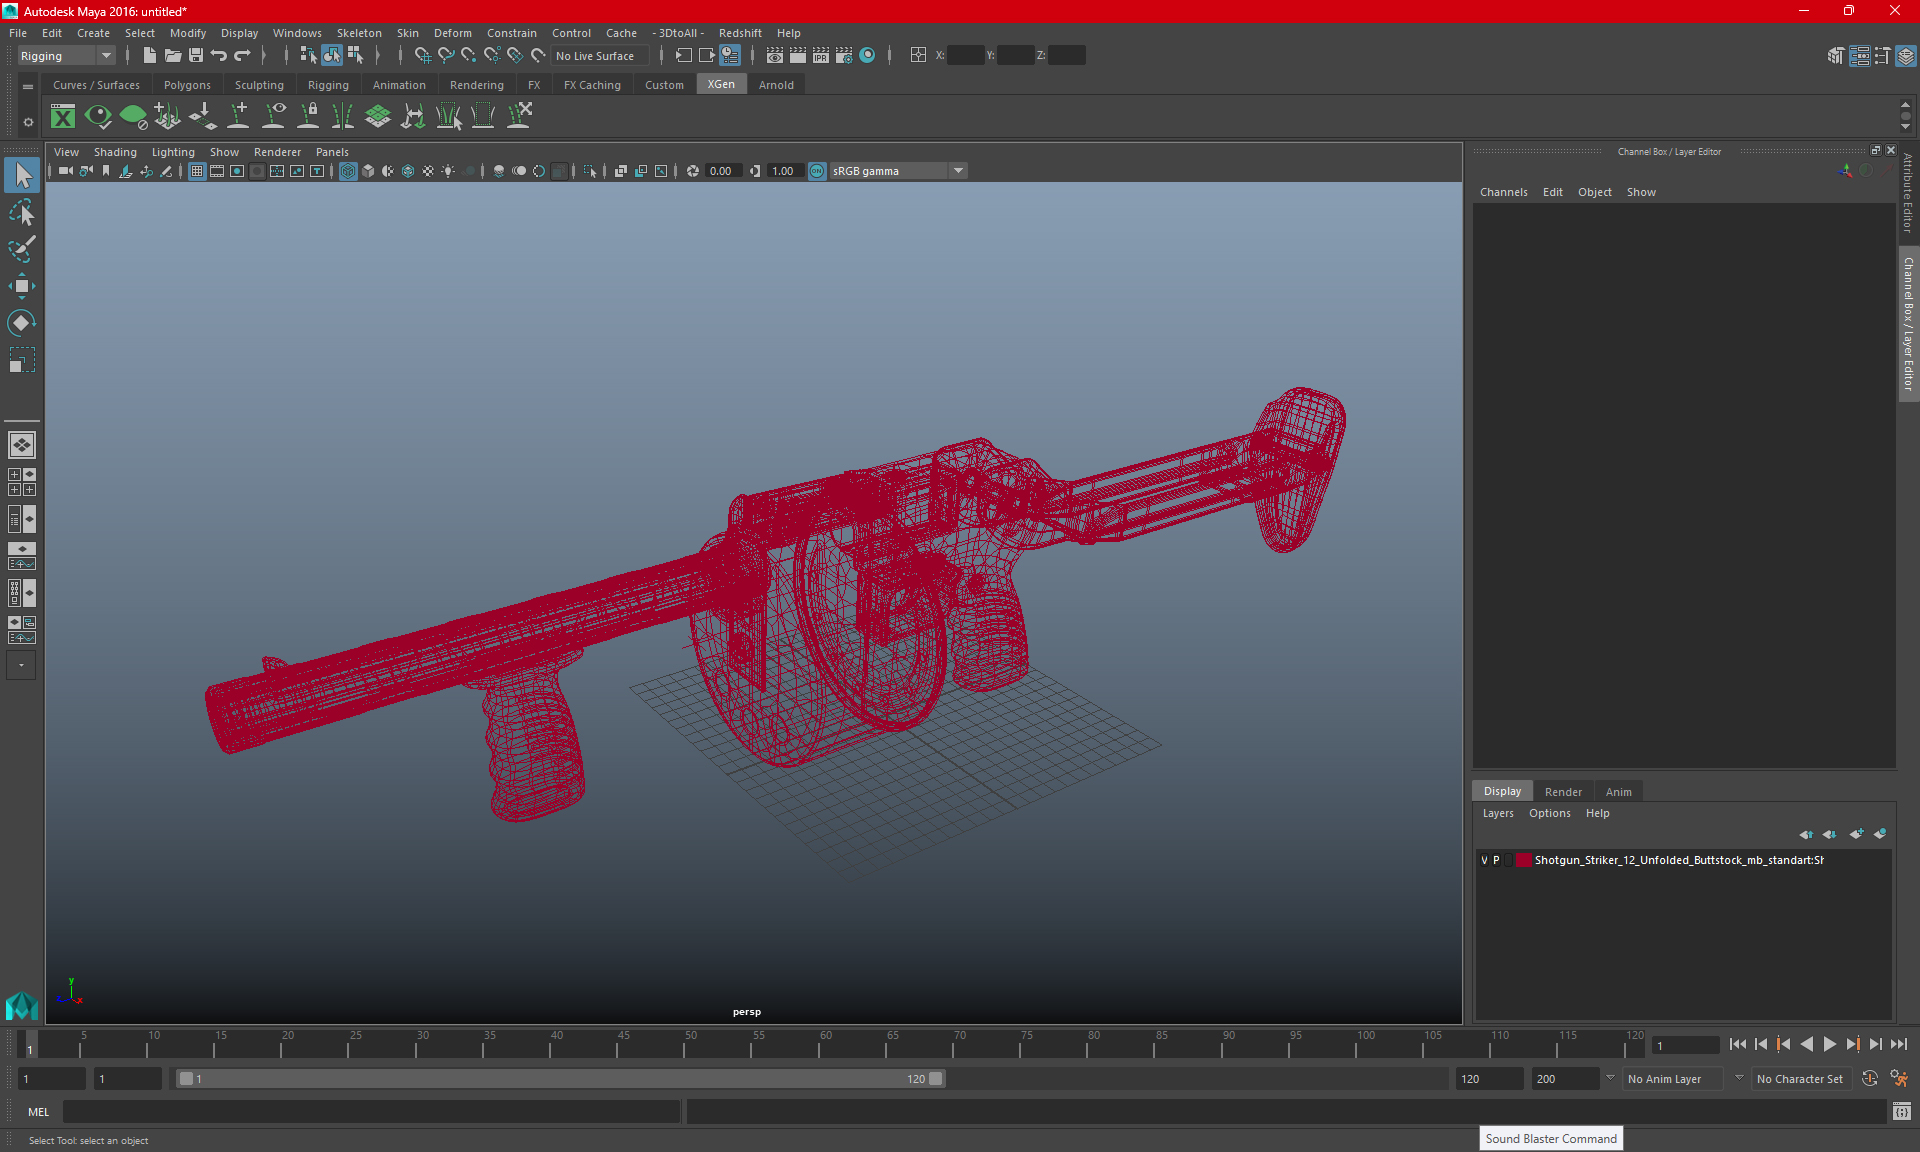Screen dimensions: 1920x1152
Task: Open the viewport Shading menu
Action: pos(115,152)
